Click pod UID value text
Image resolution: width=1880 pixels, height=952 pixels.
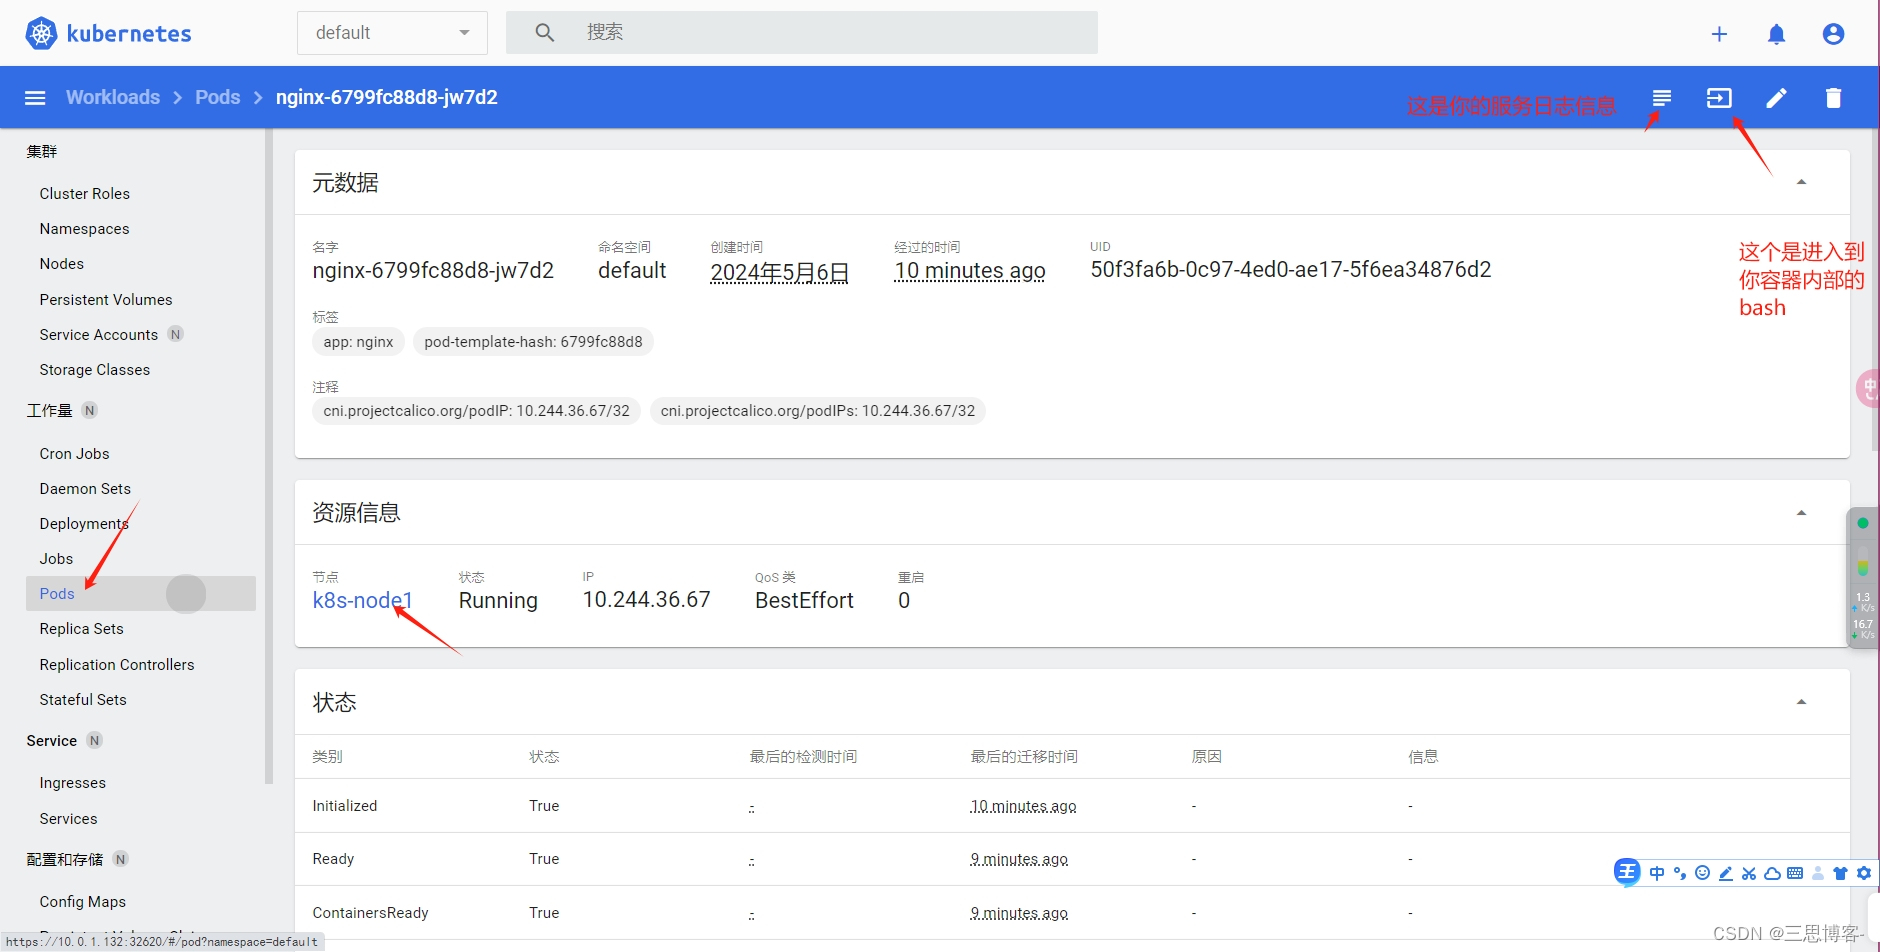pyautogui.click(x=1290, y=270)
